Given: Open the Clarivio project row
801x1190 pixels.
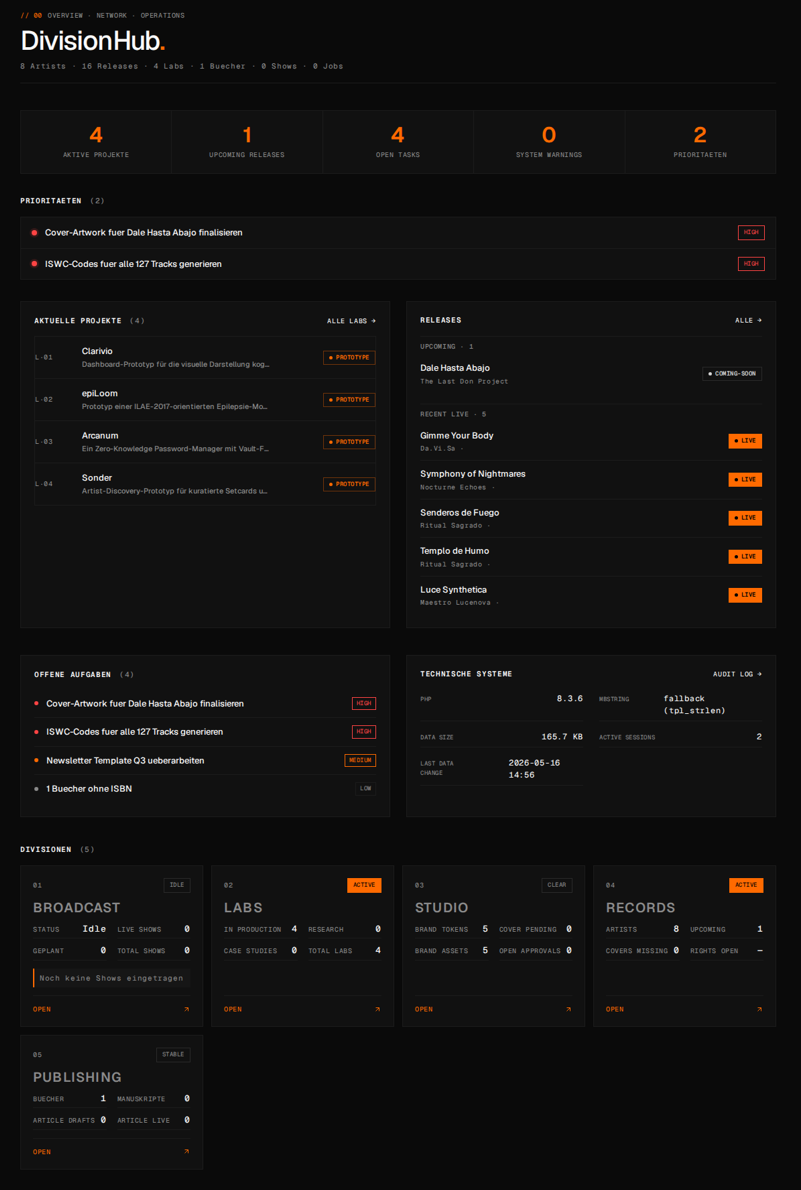Looking at the screenshot, I should (x=205, y=357).
